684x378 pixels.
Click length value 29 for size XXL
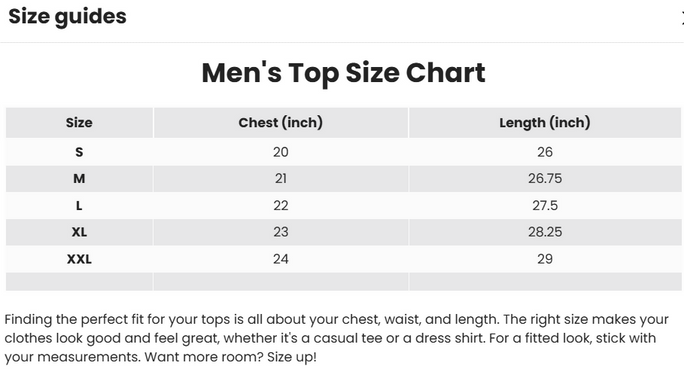545,259
